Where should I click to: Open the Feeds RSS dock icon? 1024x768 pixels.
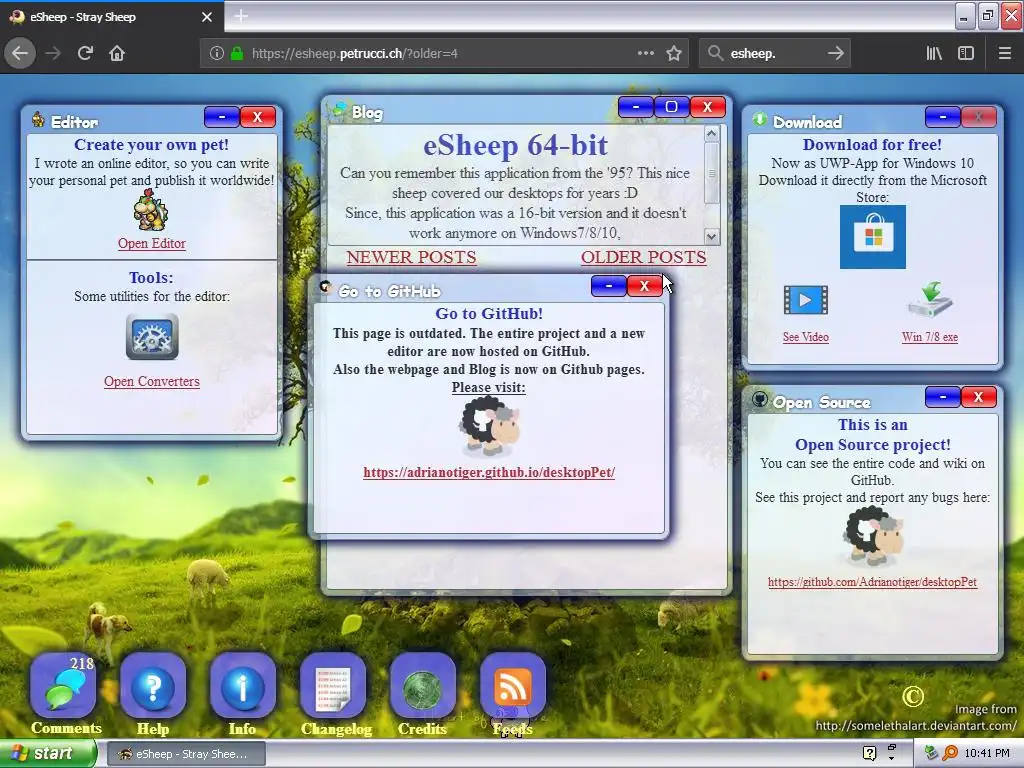pyautogui.click(x=513, y=687)
